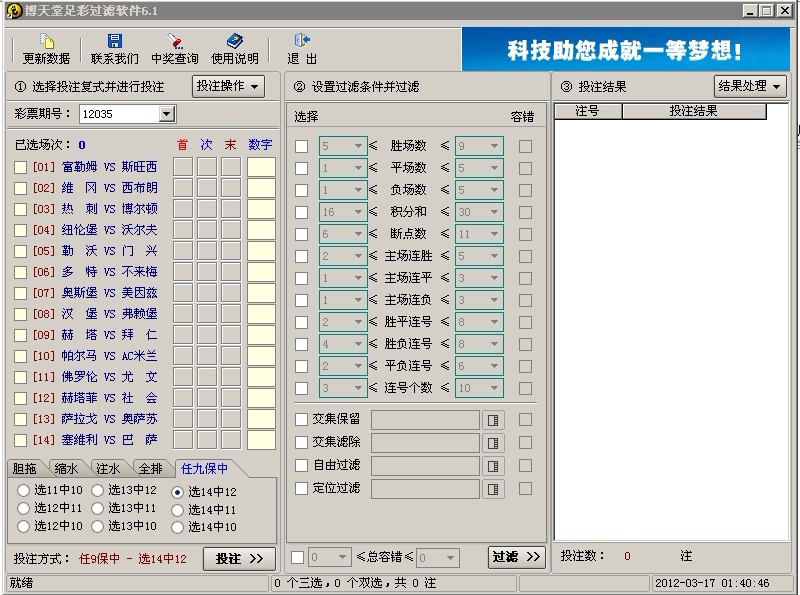This screenshot has width=800, height=595.
Task: Open the 彩票期号 12035 dropdown
Action: 166,115
